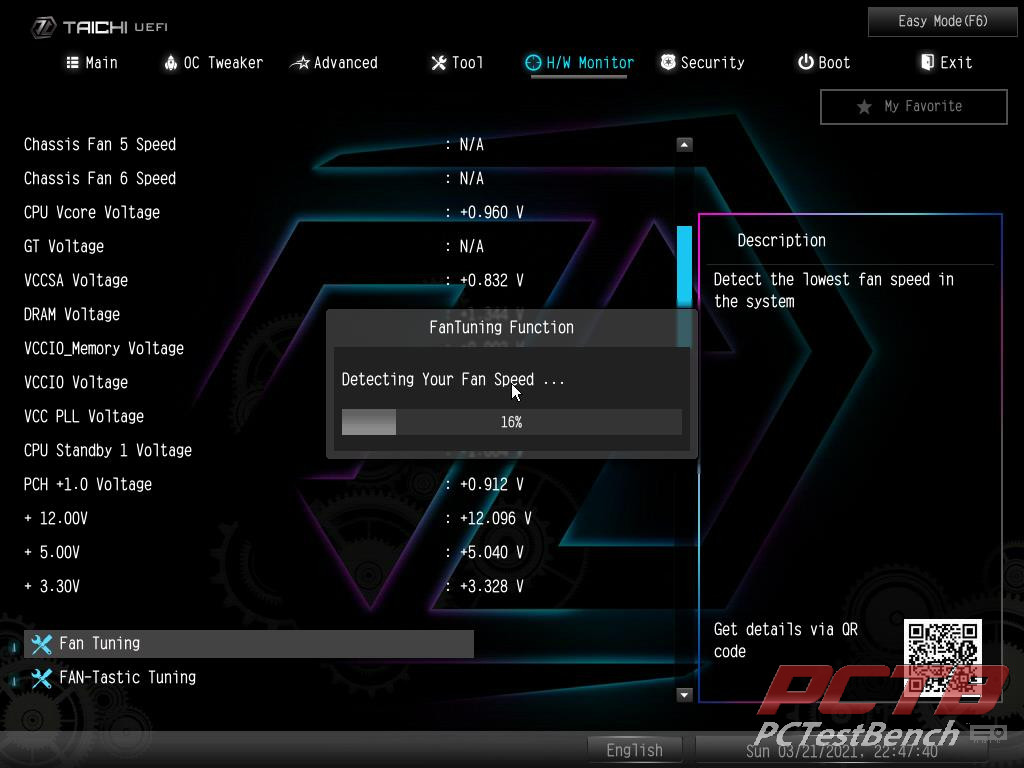Select GT Voltage label

click(x=64, y=246)
